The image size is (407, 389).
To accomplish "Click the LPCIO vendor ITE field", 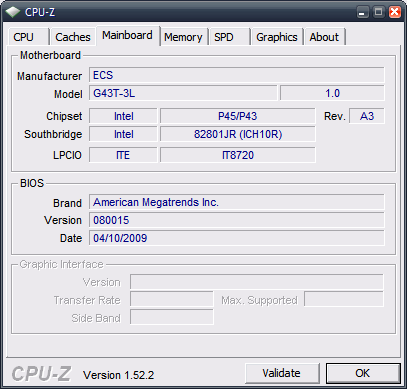I will (123, 155).
